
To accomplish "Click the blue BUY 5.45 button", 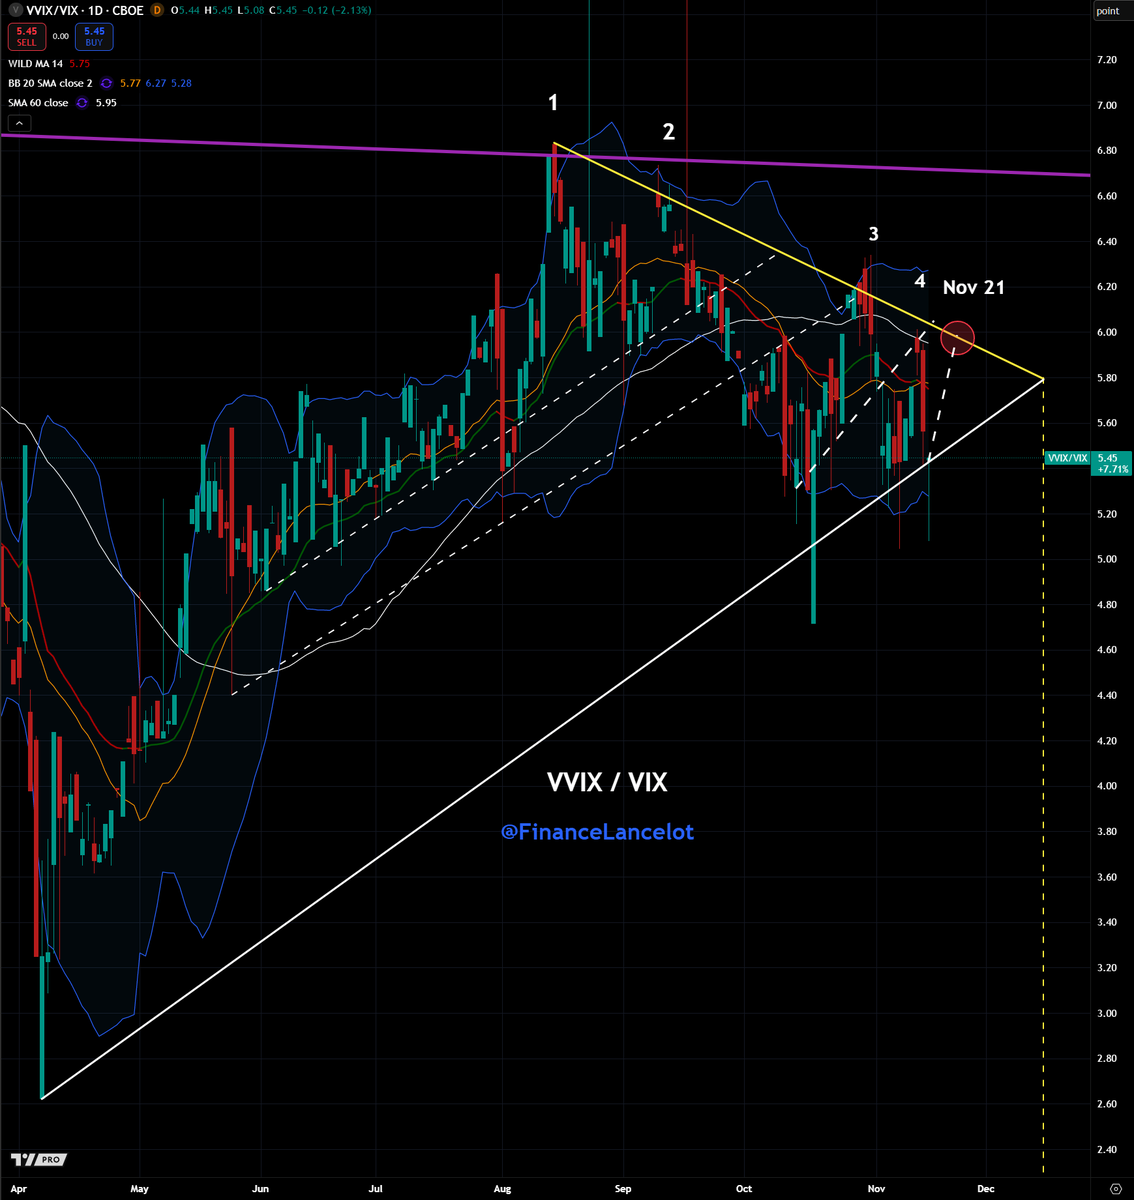I will coord(94,37).
